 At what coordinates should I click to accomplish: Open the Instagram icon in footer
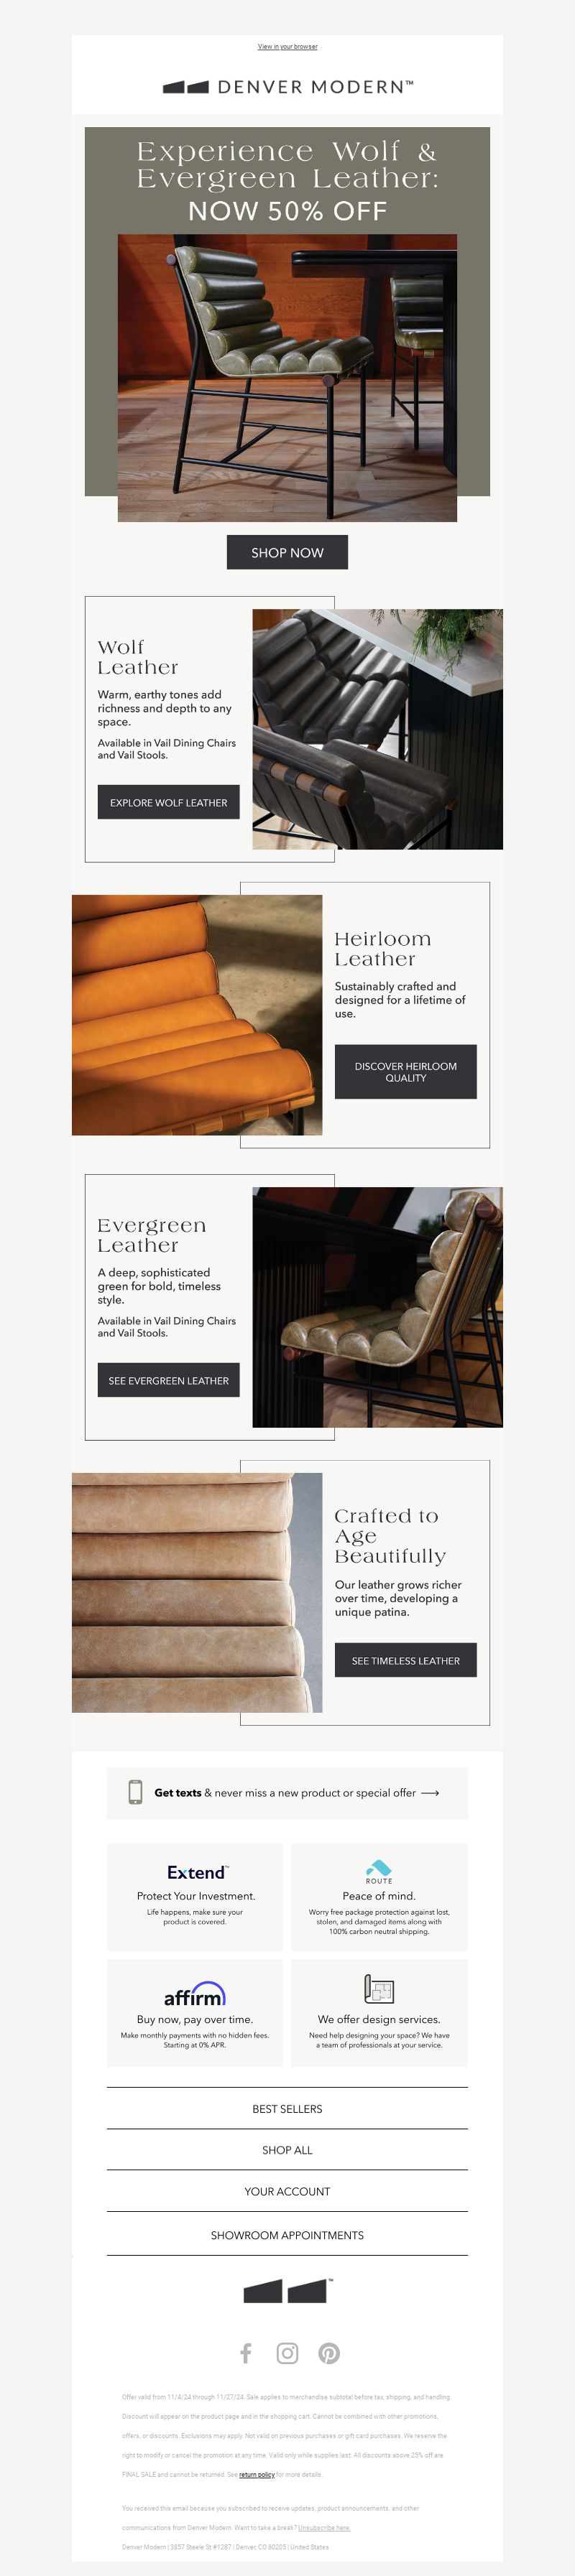[x=287, y=2353]
